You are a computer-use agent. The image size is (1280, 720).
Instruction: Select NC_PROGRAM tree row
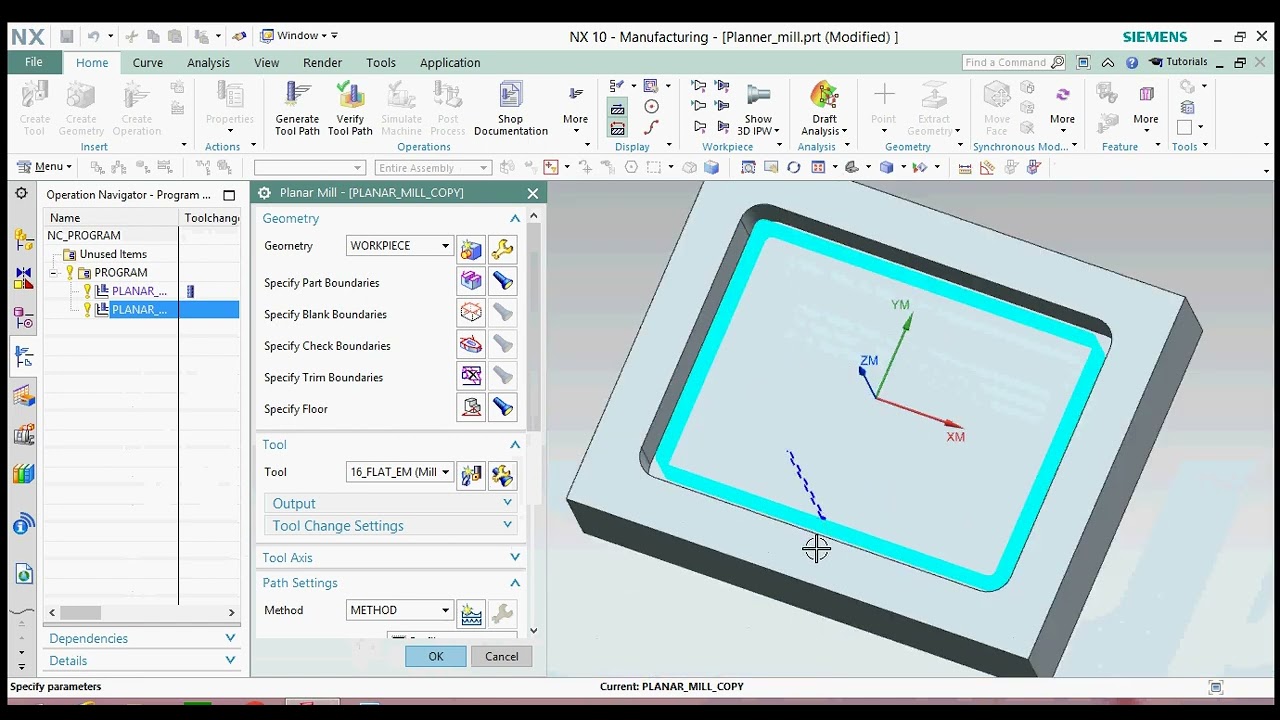pos(84,235)
